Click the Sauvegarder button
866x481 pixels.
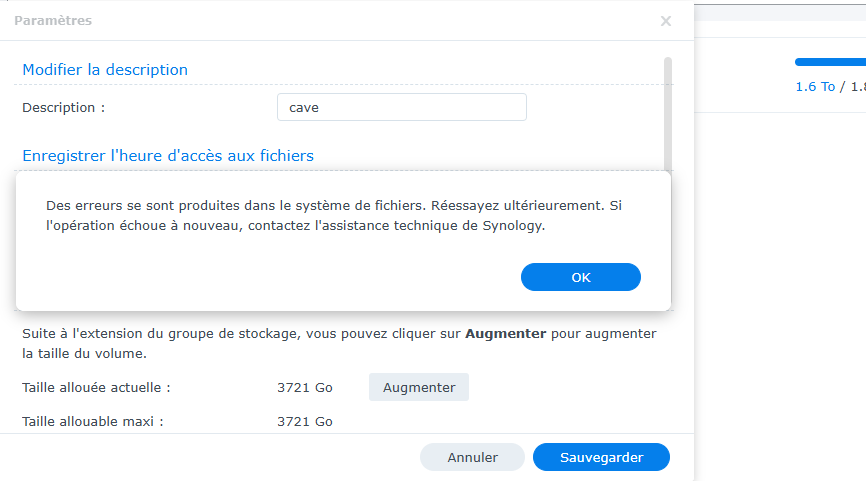(601, 457)
